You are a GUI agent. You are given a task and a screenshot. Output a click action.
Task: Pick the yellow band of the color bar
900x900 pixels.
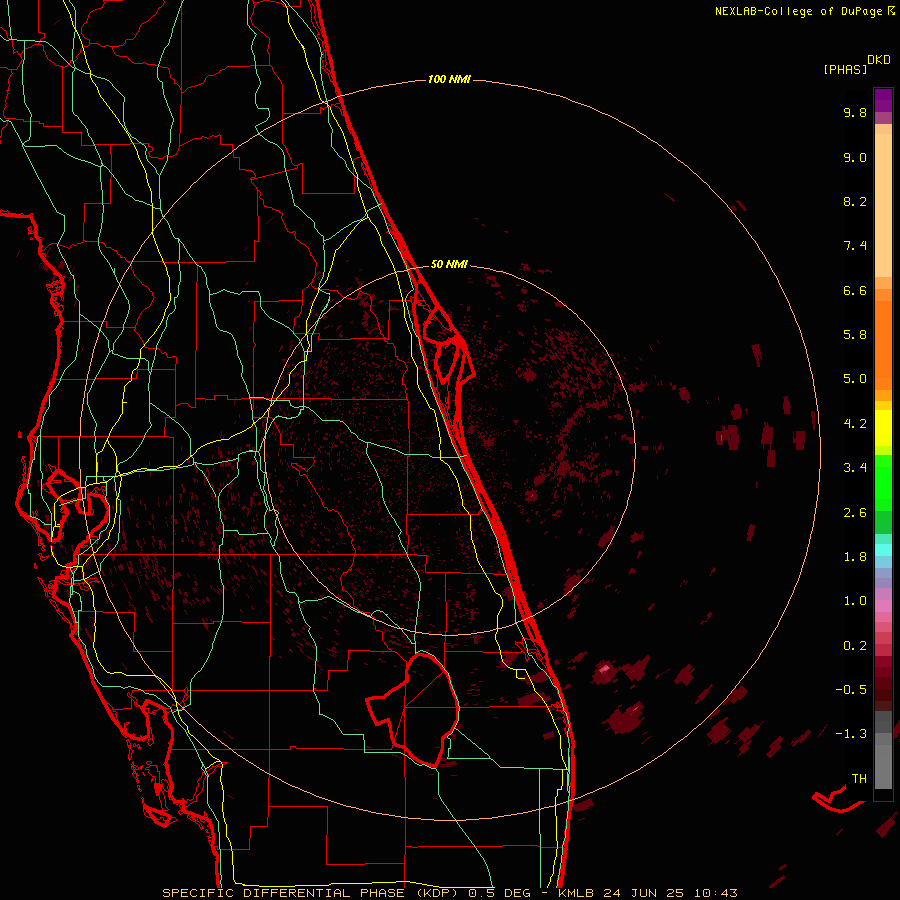[883, 428]
